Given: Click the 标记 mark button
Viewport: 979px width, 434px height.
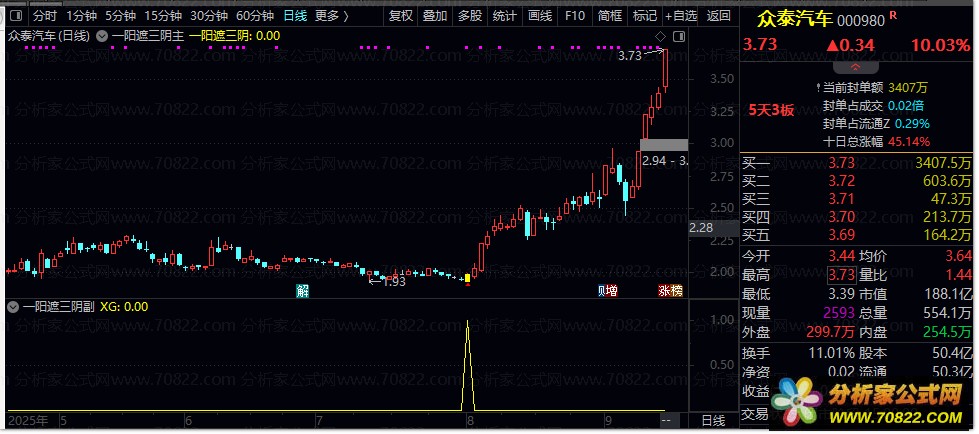Looking at the screenshot, I should click(644, 16).
